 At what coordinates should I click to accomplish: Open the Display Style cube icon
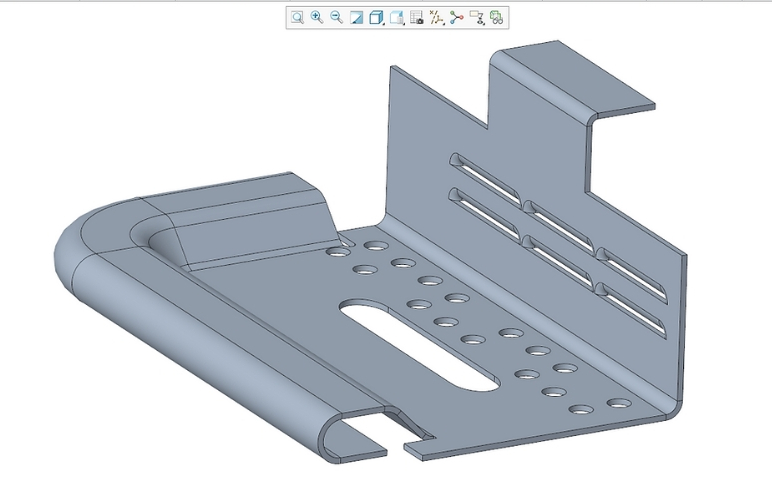(x=376, y=18)
